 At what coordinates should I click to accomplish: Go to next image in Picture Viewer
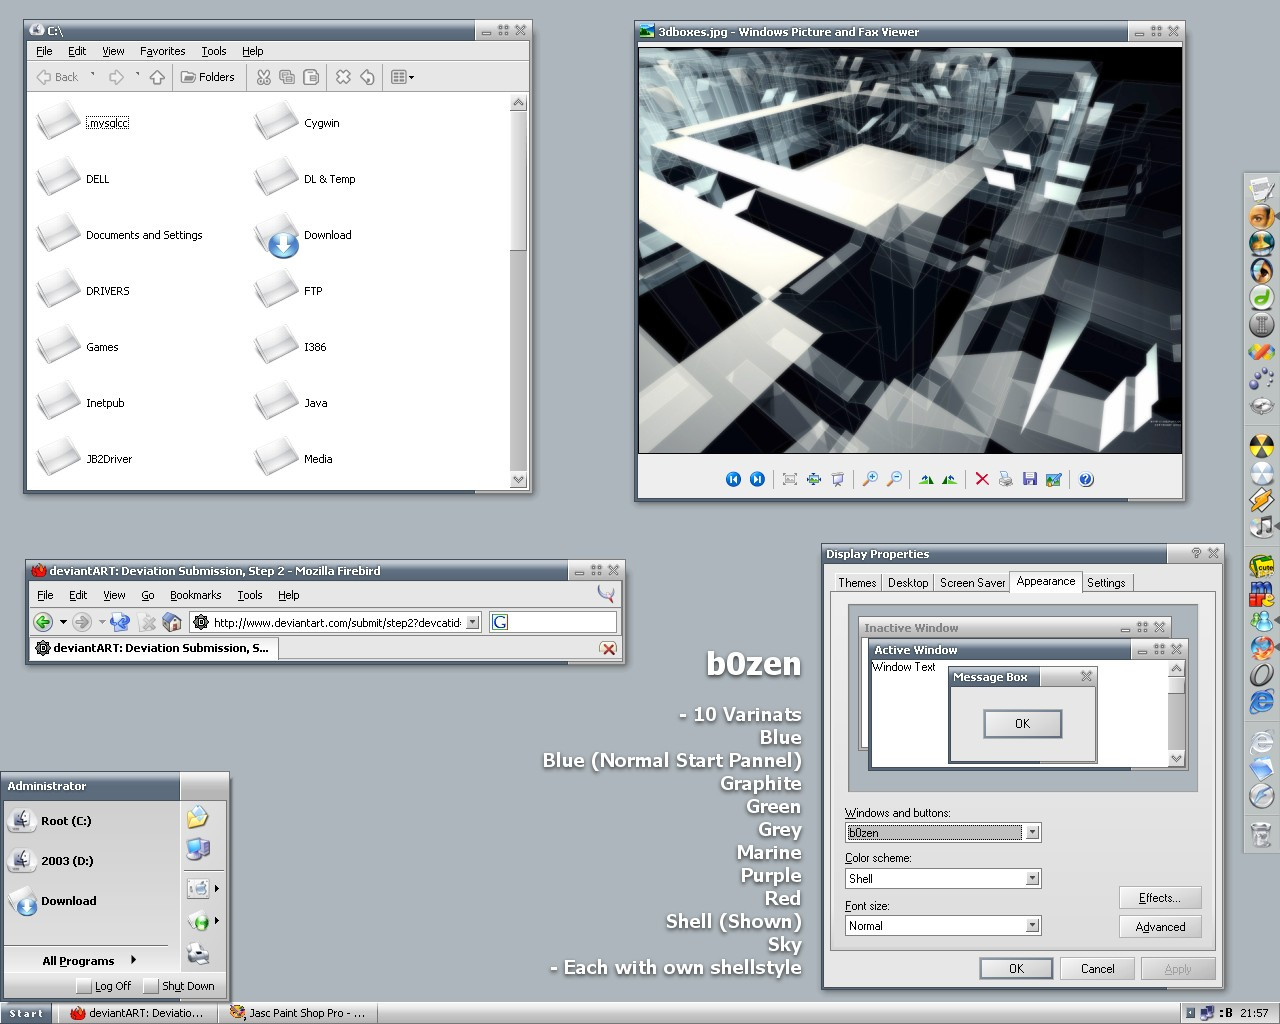[757, 480]
